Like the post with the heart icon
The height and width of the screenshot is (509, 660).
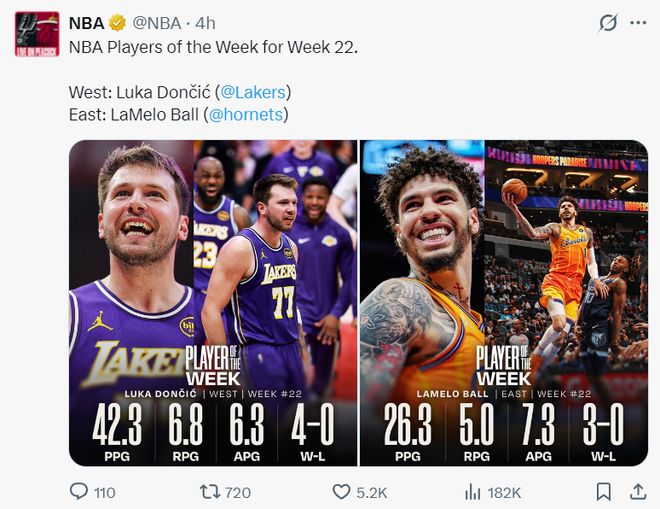pyautogui.click(x=341, y=492)
